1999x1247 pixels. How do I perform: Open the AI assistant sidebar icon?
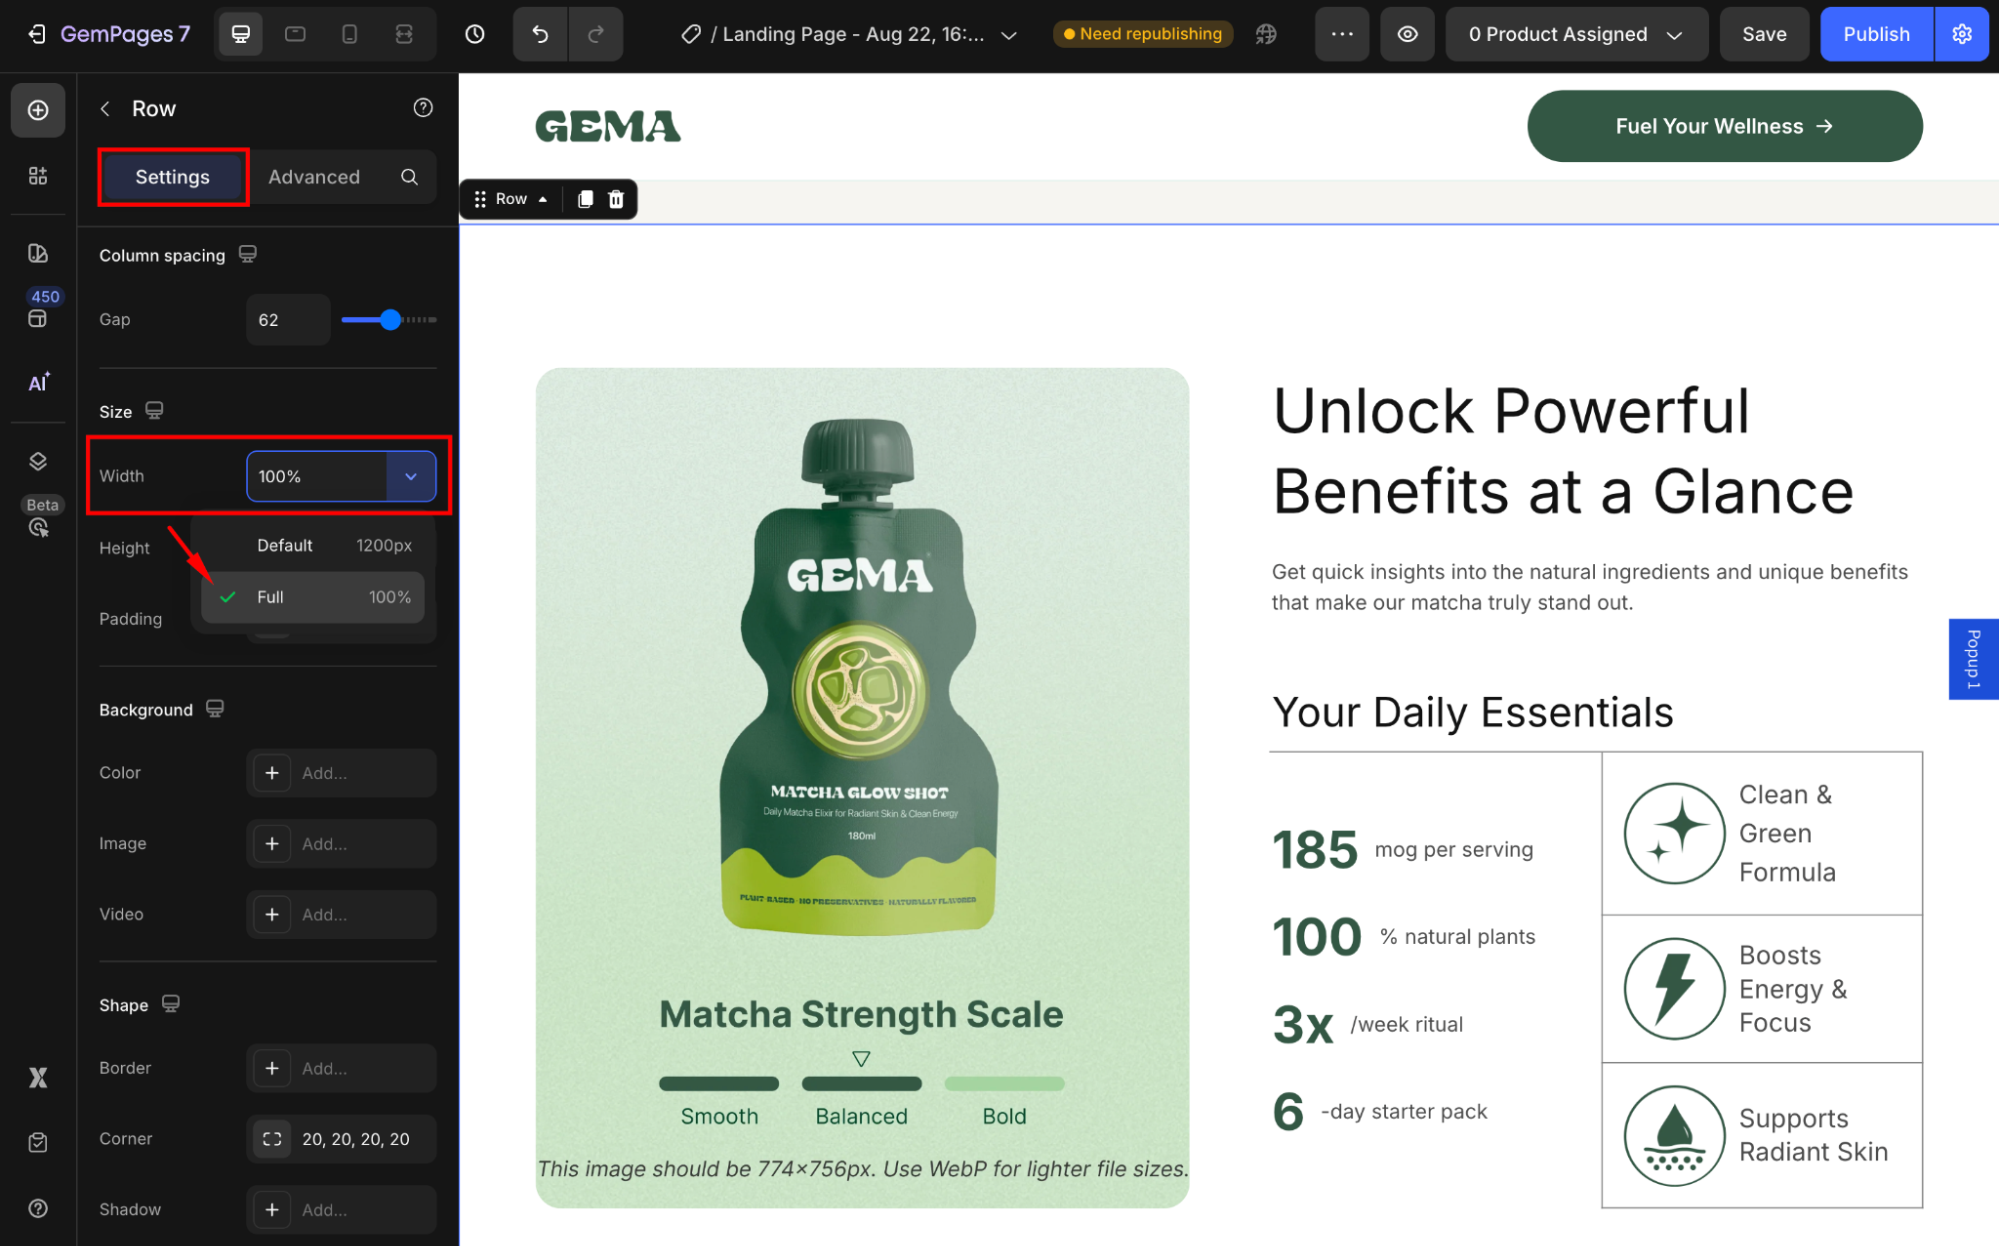pyautogui.click(x=38, y=383)
